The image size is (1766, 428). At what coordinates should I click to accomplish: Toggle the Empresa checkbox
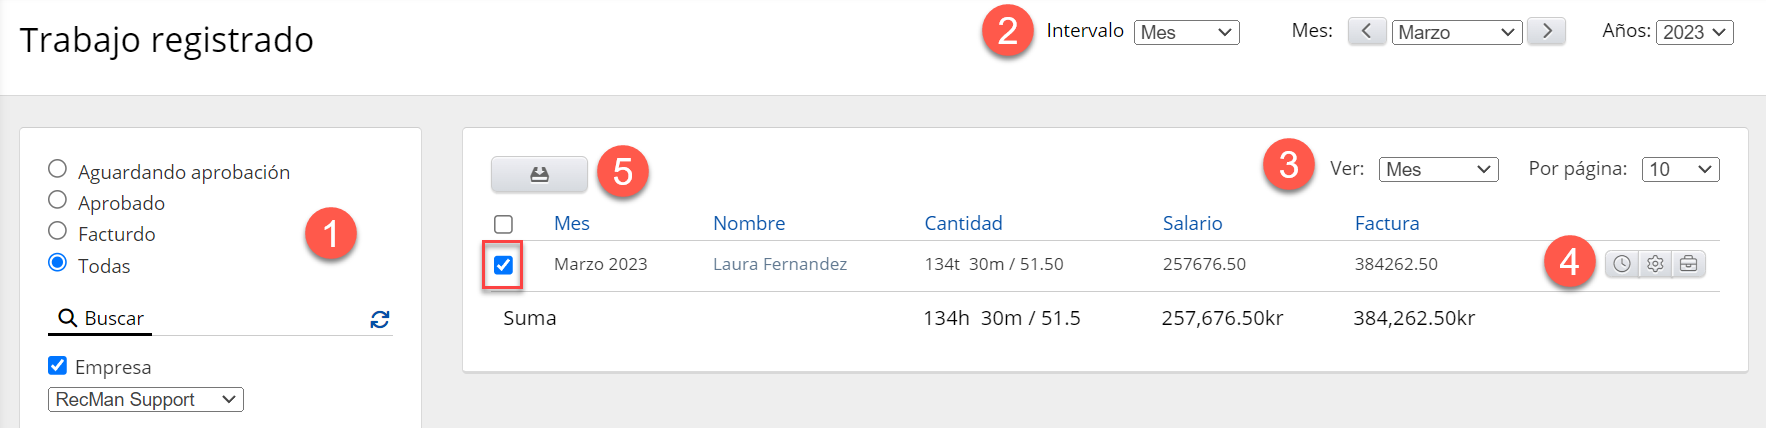[x=58, y=366]
